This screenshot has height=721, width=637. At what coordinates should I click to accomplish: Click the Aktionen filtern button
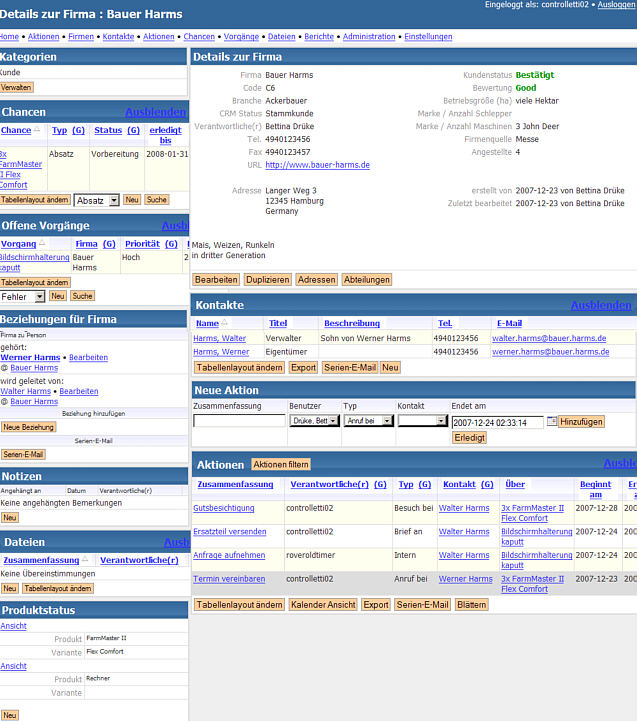click(x=281, y=464)
